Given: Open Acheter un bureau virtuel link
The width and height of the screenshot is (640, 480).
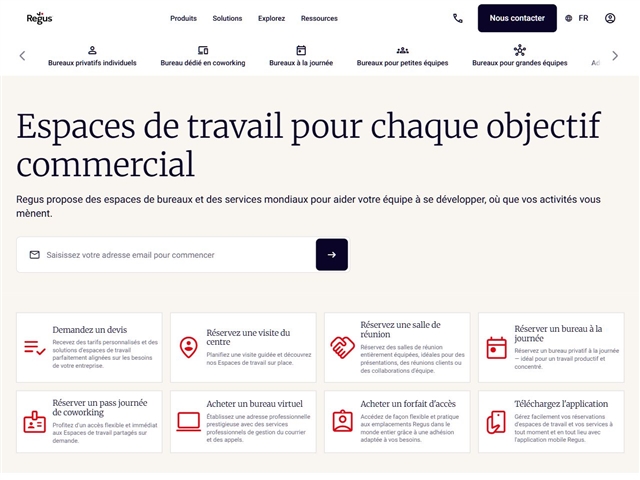Looking at the screenshot, I should pyautogui.click(x=243, y=422).
